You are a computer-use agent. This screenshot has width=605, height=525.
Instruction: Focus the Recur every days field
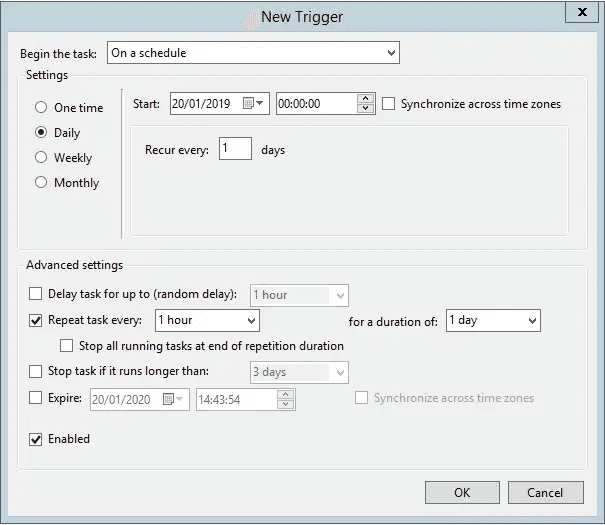point(235,149)
